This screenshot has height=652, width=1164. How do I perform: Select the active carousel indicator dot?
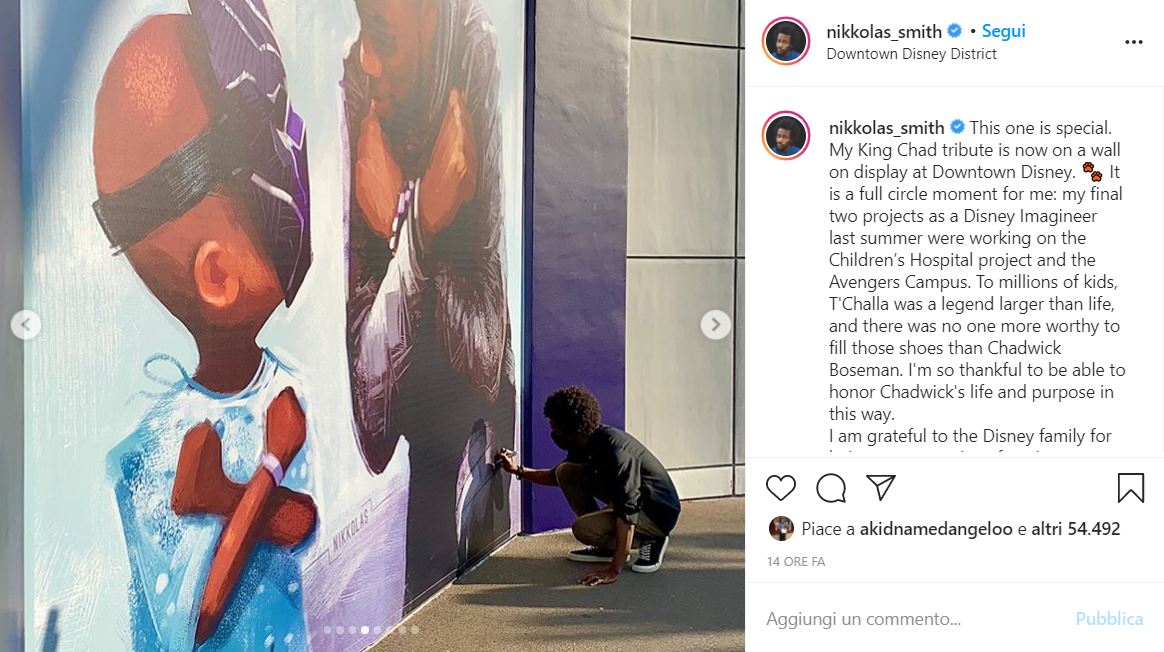[x=364, y=630]
